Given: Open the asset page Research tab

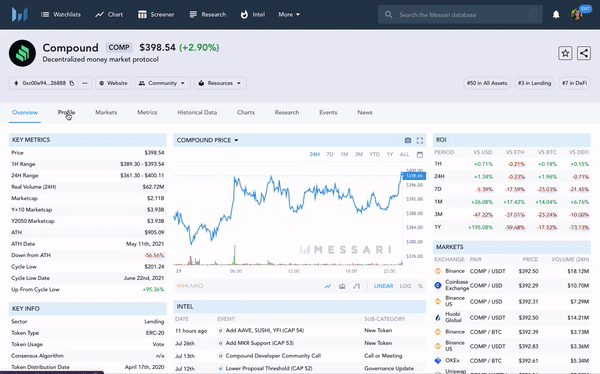Looking at the screenshot, I should (x=287, y=113).
